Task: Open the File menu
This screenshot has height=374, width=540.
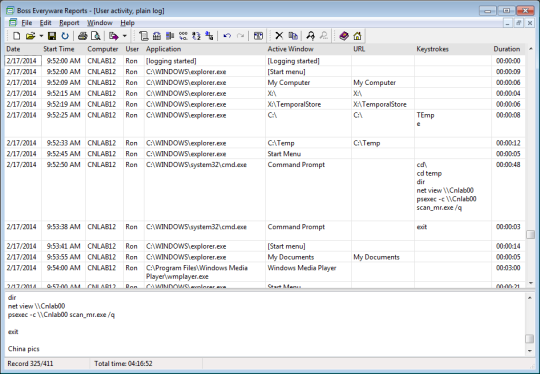Action: (27, 23)
